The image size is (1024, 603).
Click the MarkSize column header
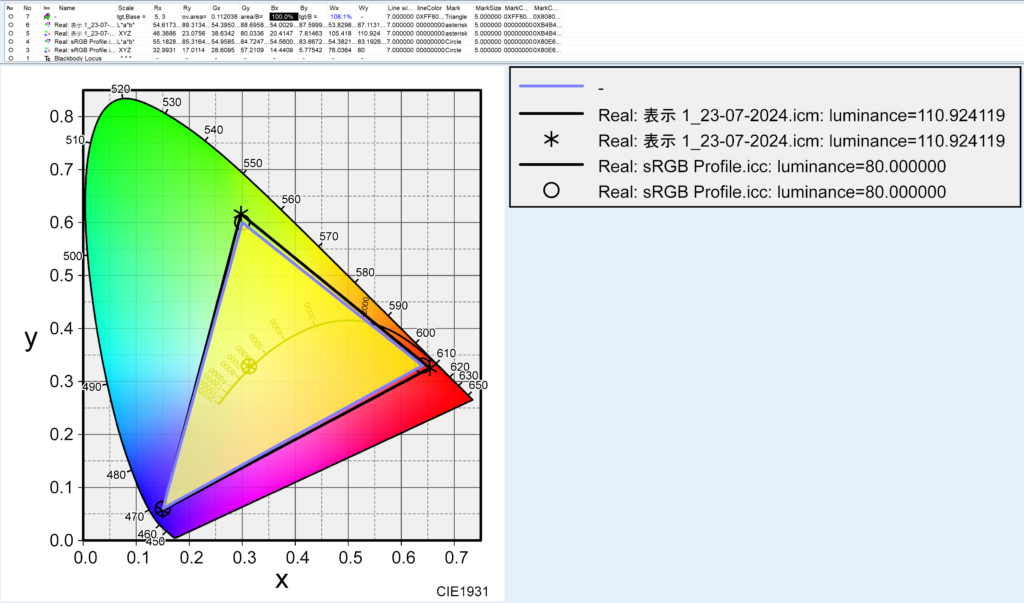(488, 8)
